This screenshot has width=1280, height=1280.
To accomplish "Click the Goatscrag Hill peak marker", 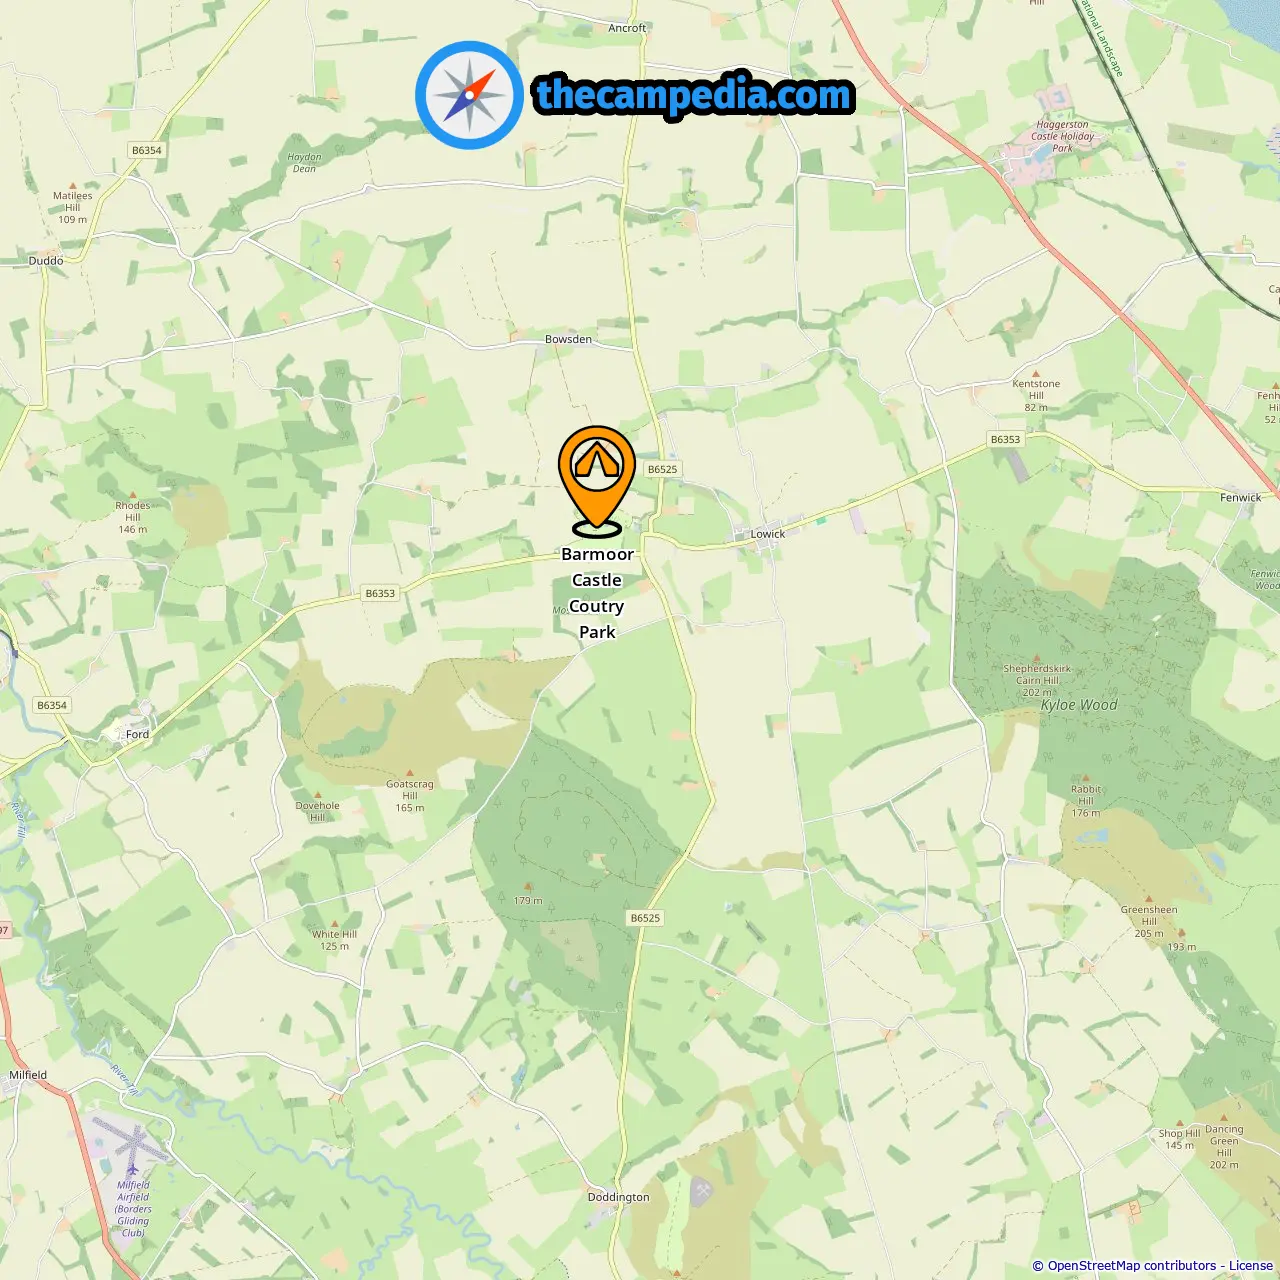I will (410, 772).
